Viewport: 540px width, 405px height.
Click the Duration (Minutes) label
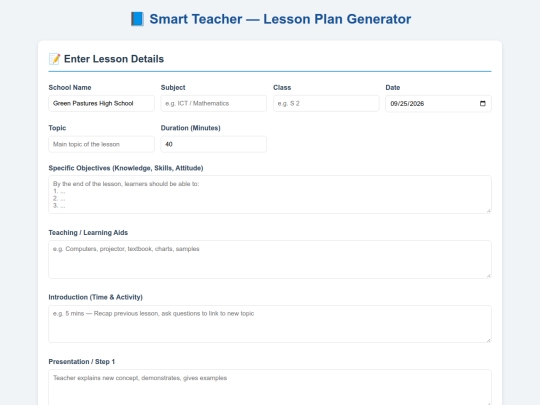click(190, 128)
